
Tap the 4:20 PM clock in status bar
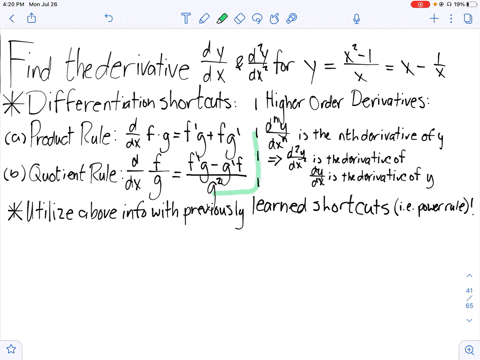pos(13,4)
